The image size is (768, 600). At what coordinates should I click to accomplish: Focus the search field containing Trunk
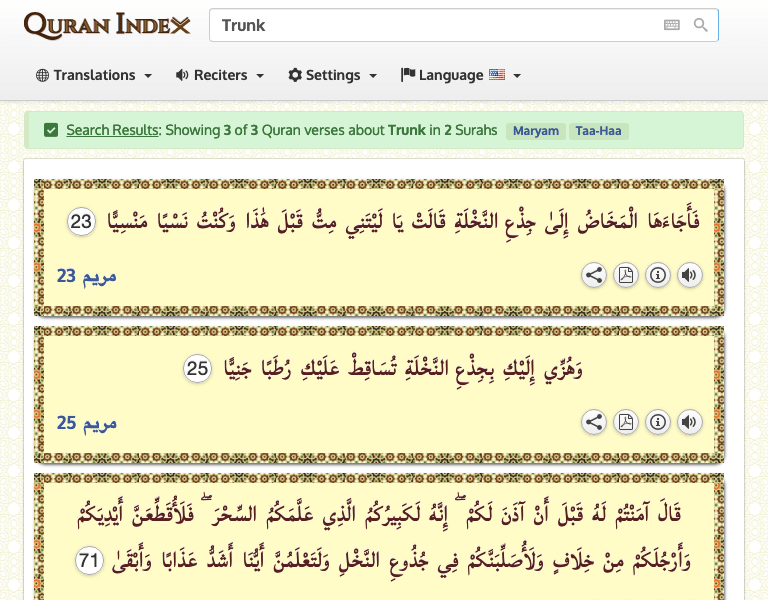click(x=430, y=25)
